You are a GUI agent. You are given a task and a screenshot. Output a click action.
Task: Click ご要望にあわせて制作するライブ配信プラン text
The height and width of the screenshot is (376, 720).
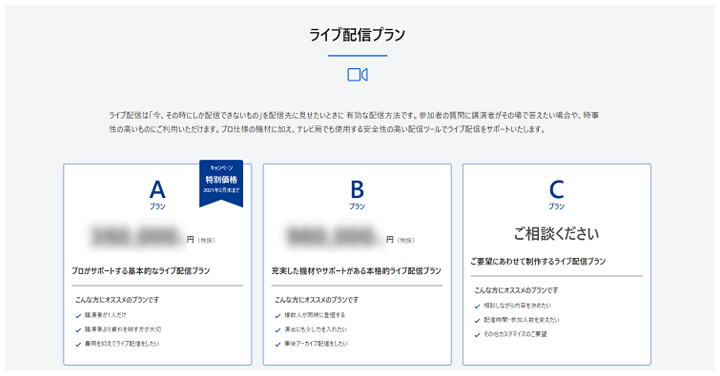[538, 261]
